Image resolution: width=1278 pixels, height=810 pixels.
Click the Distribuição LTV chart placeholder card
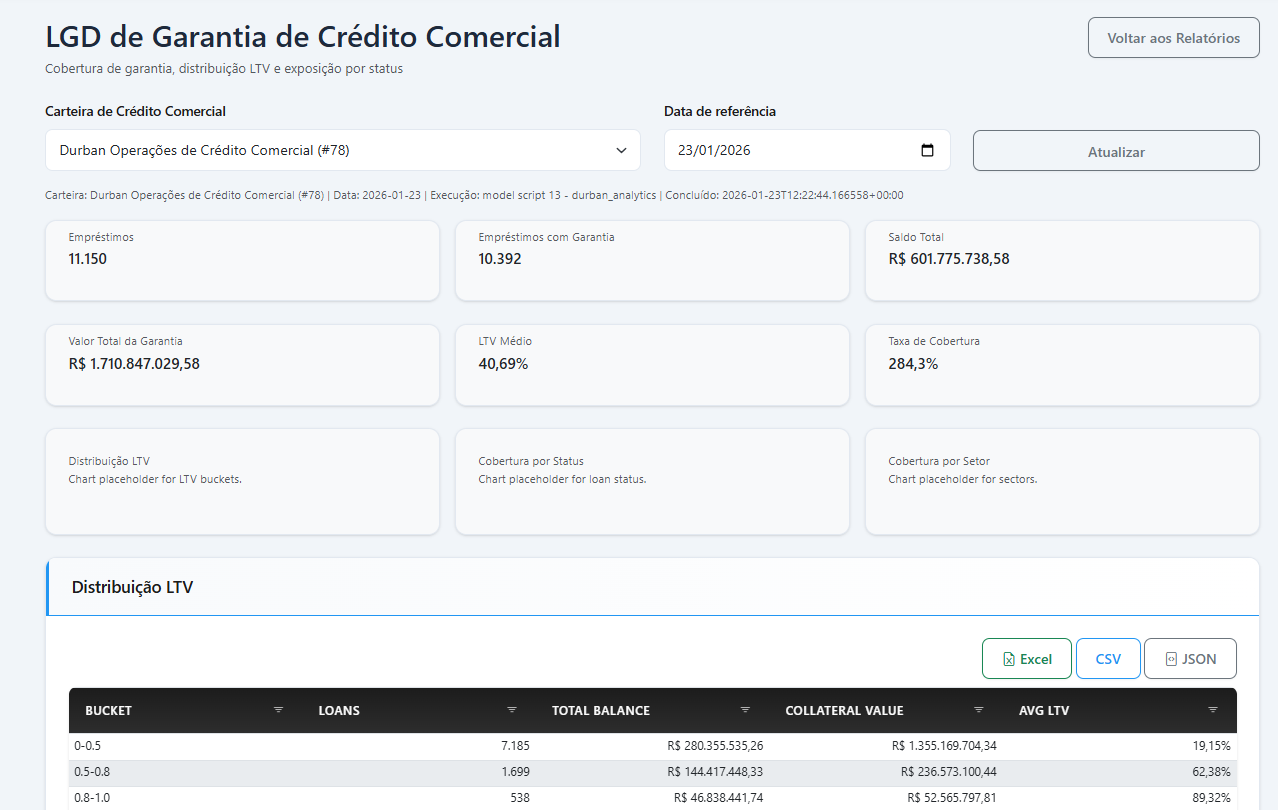[242, 481]
